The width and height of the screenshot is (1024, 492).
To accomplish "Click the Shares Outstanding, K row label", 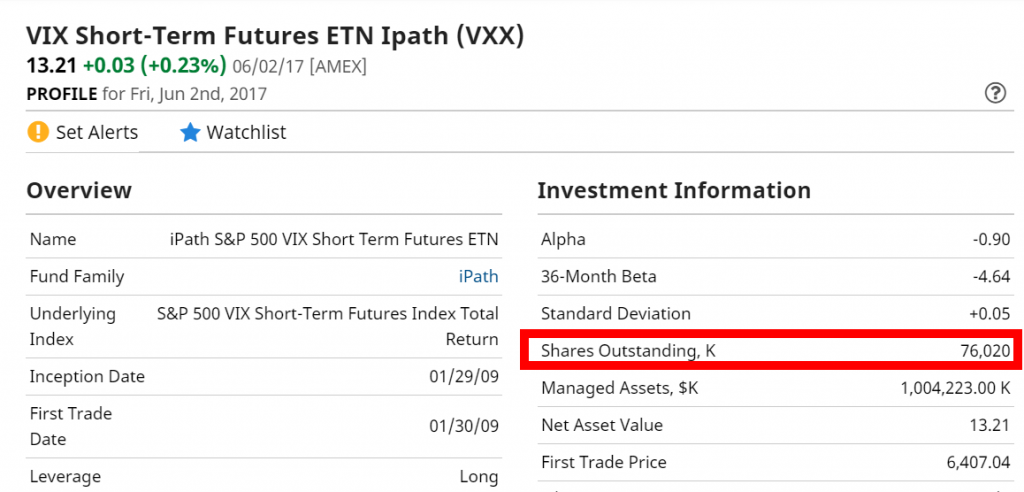I will coord(628,351).
